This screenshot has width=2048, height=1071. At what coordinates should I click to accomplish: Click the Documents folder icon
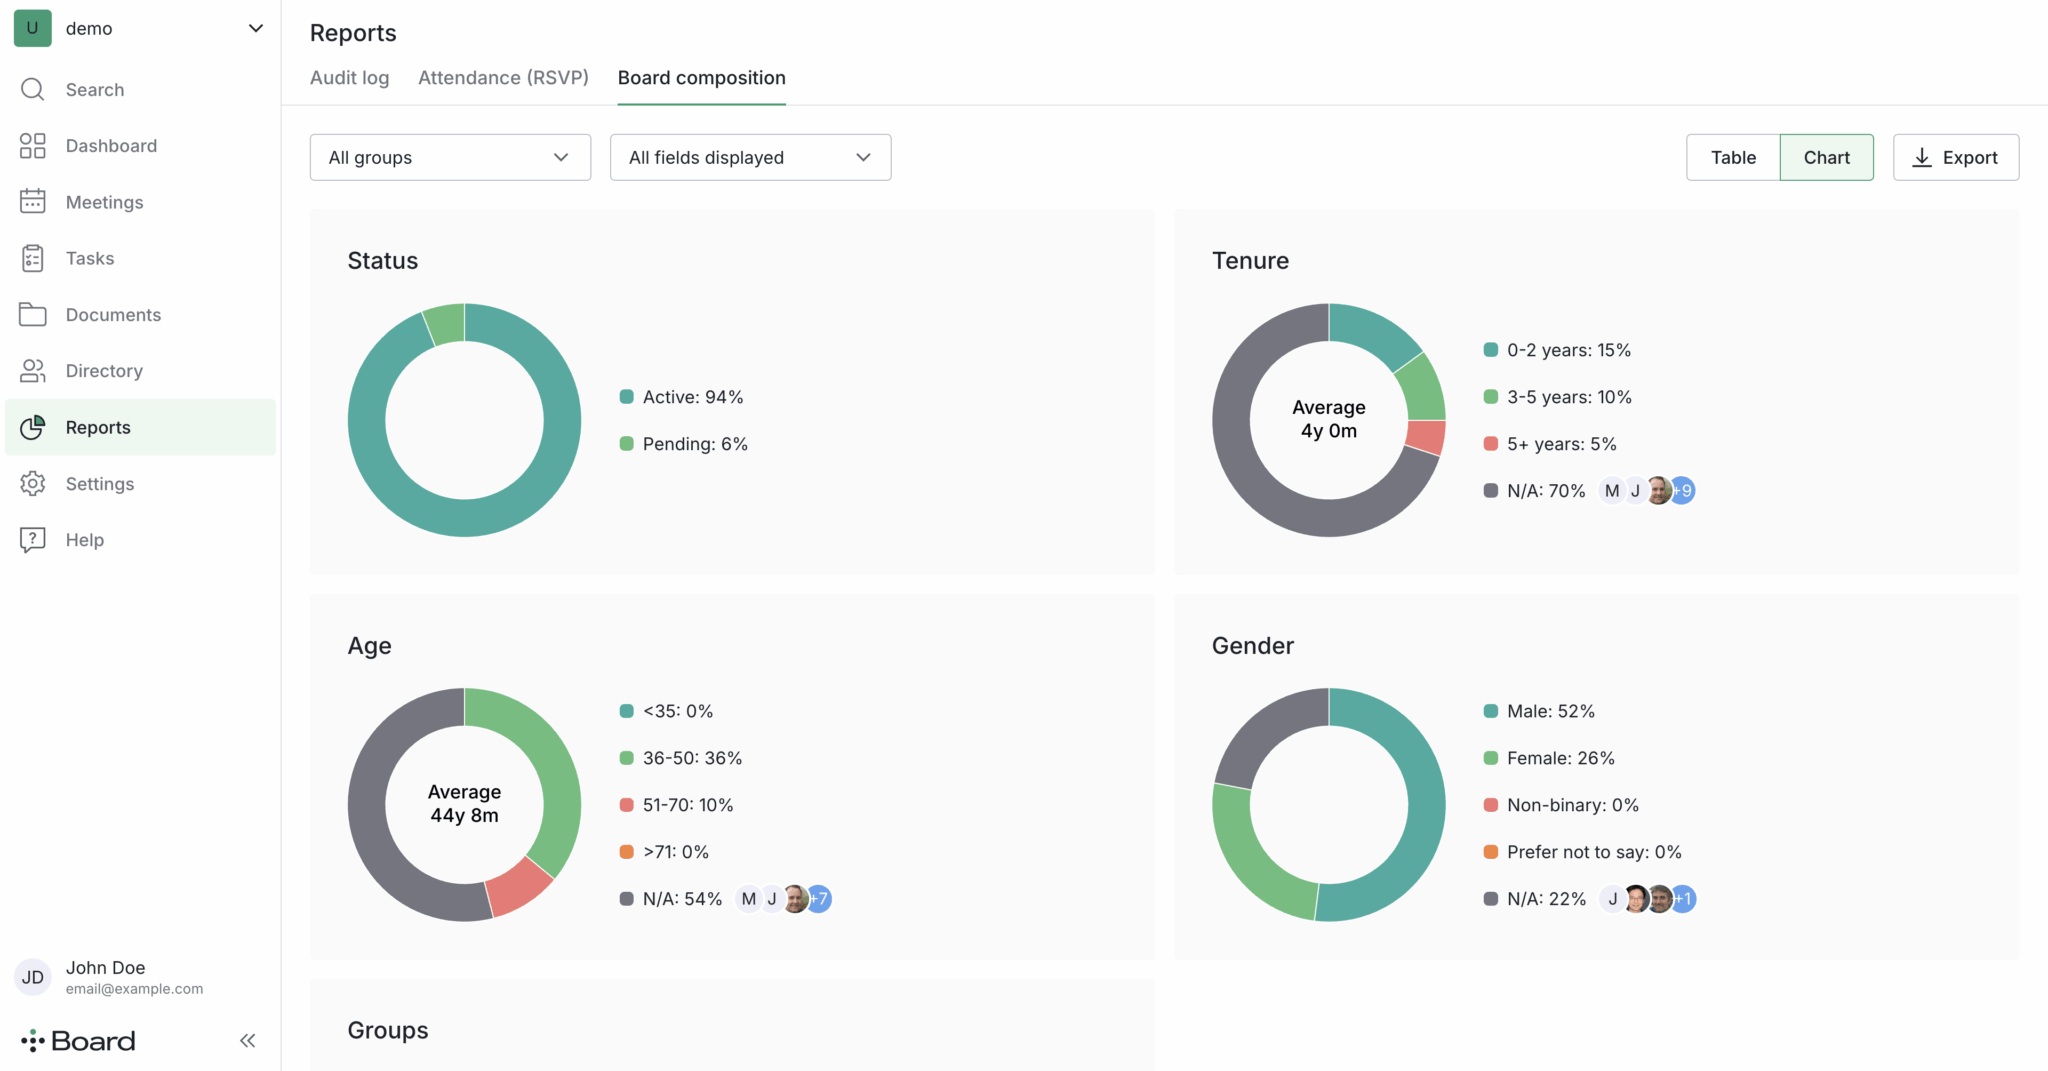[32, 315]
